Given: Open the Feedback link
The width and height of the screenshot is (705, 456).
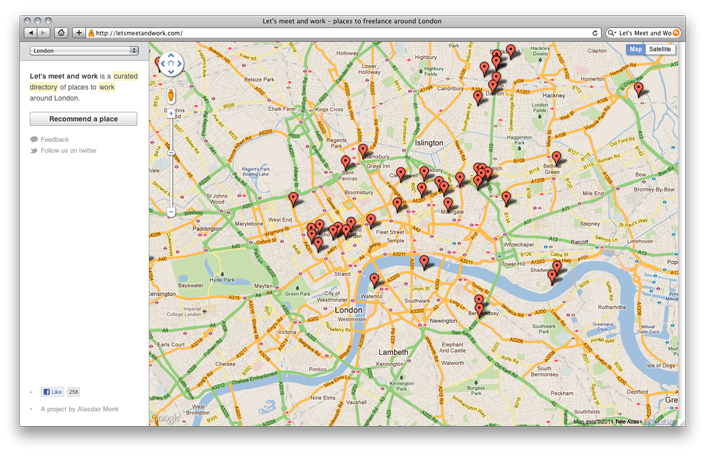Looking at the screenshot, I should point(54,139).
